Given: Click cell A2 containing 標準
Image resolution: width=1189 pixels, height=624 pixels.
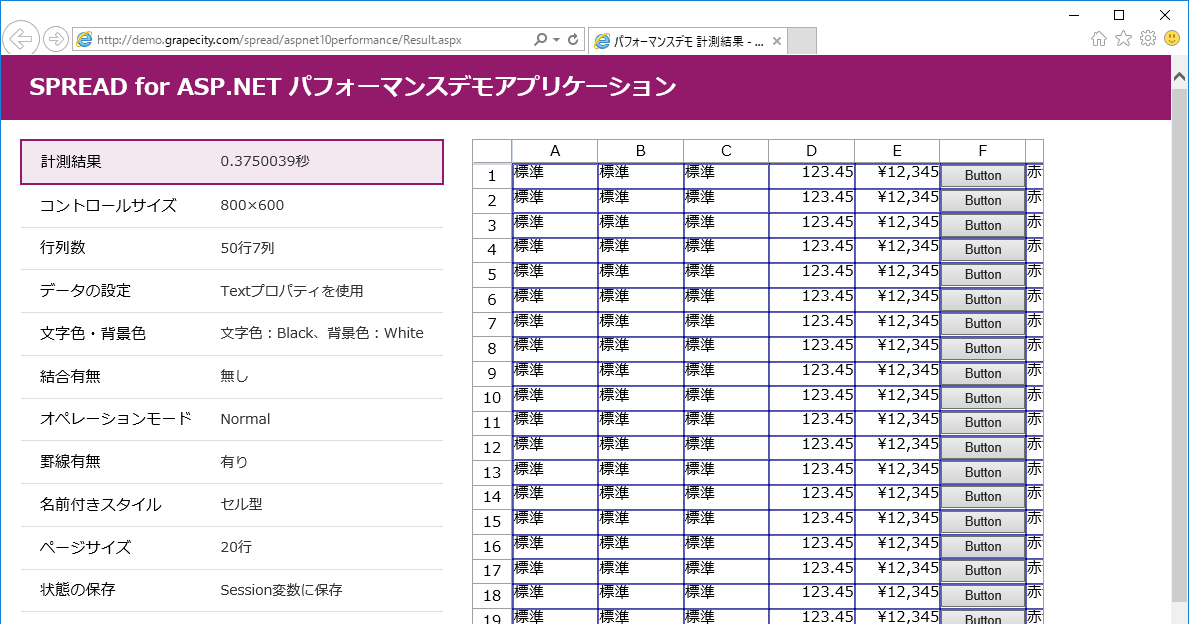Looking at the screenshot, I should (555, 201).
